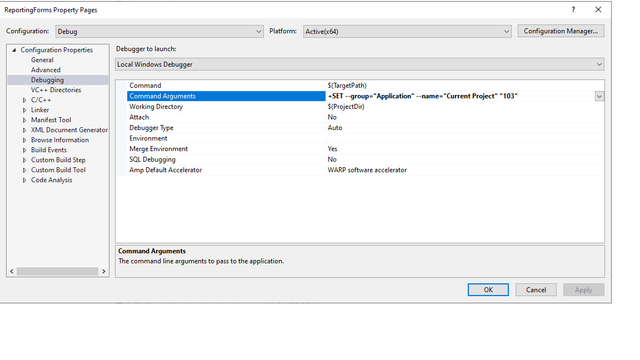Click the Command Arguments value field
The image size is (640, 360).
(x=460, y=96)
